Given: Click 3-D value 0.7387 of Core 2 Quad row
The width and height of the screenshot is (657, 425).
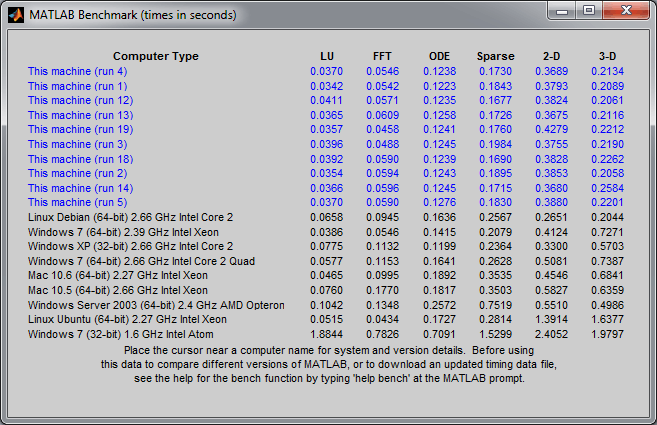Looking at the screenshot, I should pyautogui.click(x=608, y=261).
